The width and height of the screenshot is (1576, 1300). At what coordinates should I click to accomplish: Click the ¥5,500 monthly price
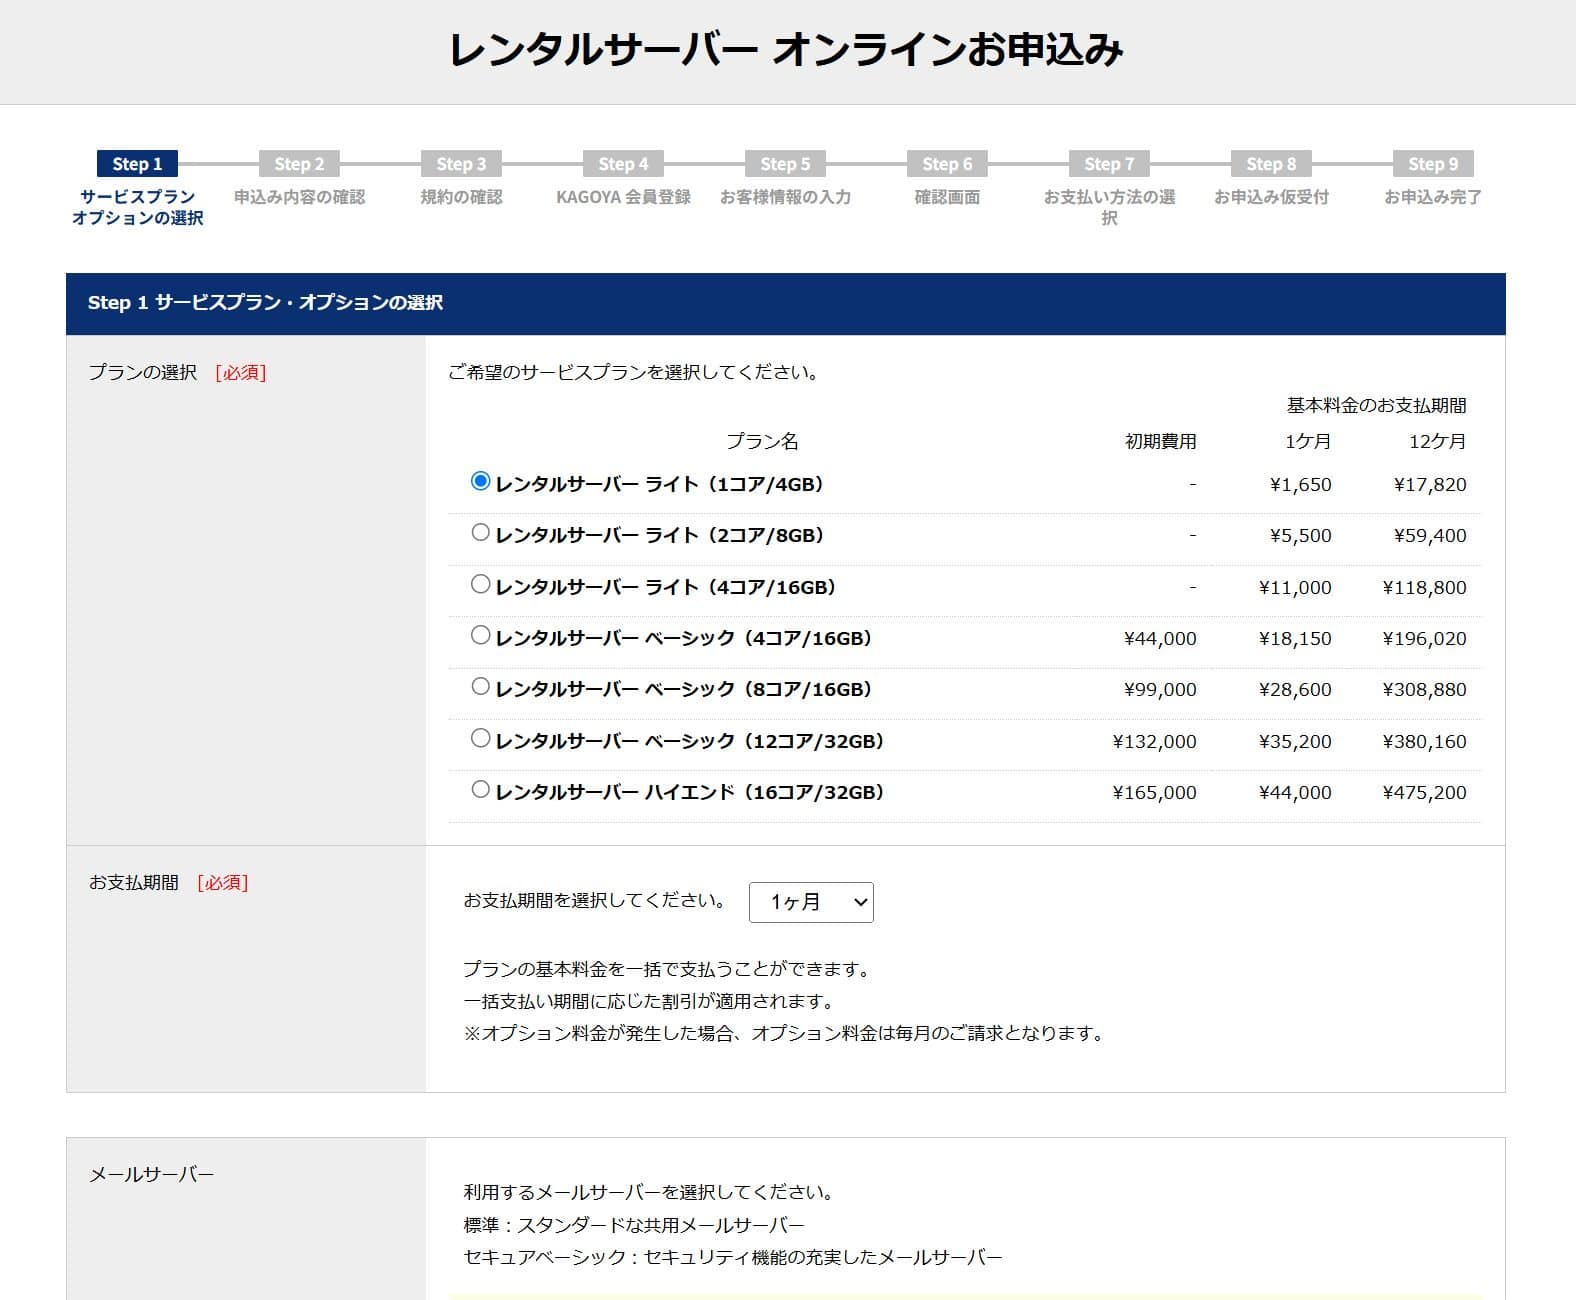[1300, 536]
